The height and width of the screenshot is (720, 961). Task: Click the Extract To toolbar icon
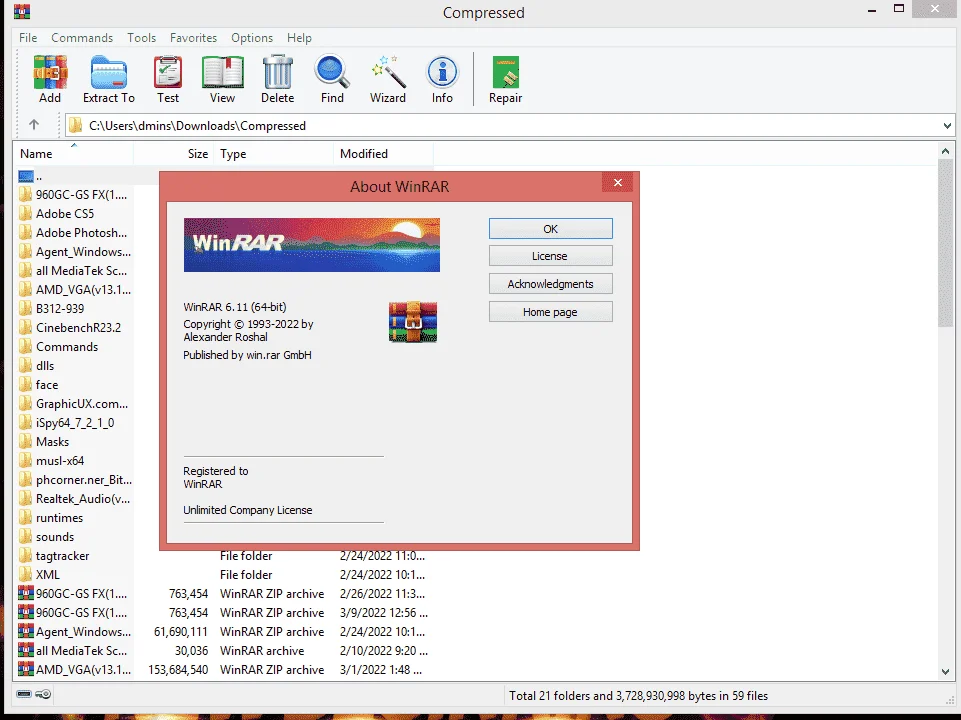point(108,72)
